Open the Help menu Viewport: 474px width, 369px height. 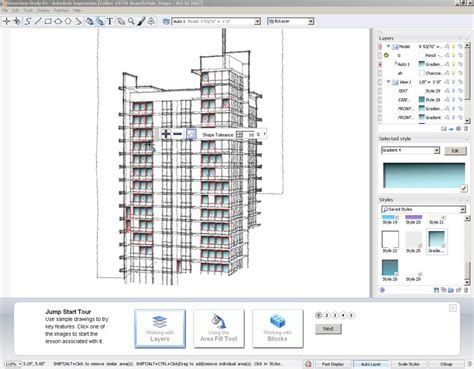77,11
